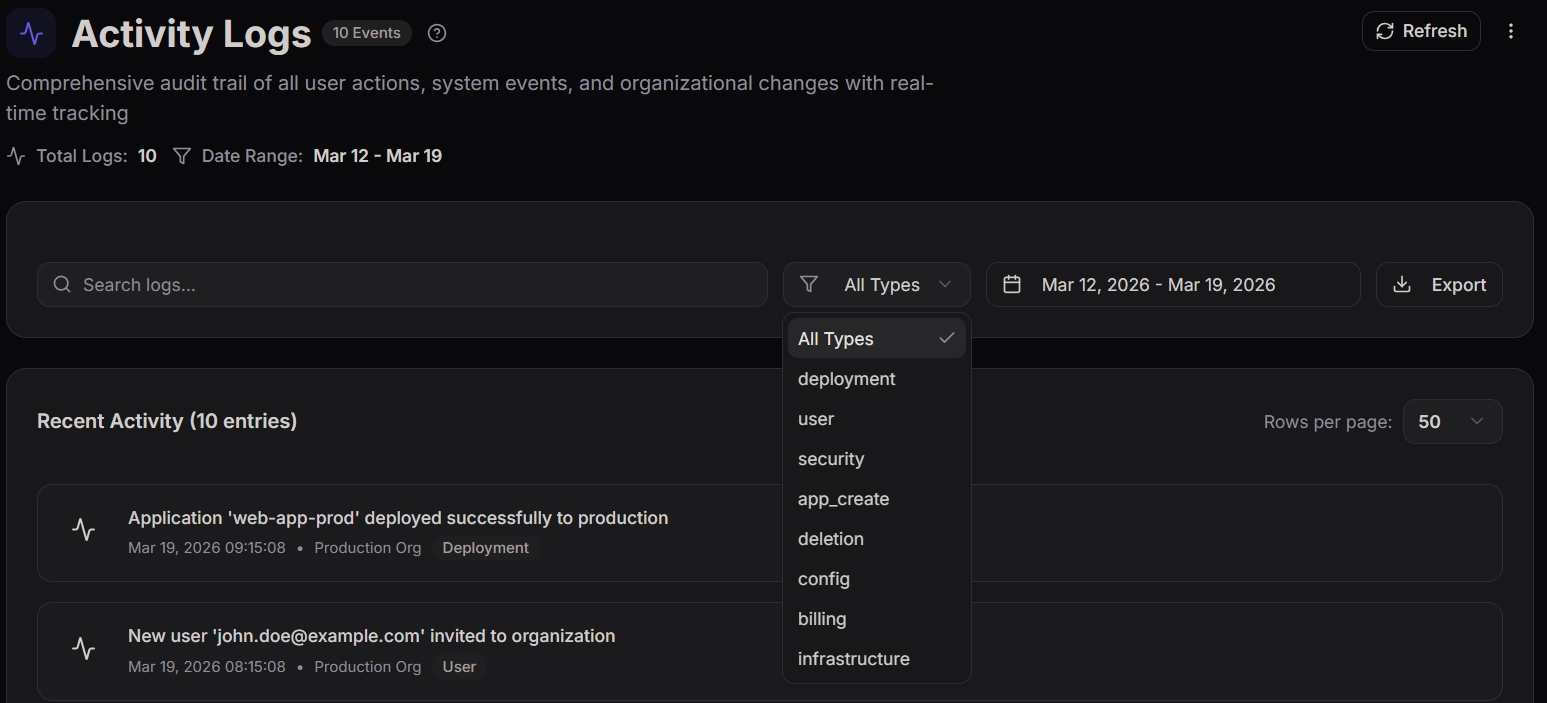
Task: Click the download icon on the Export button
Action: [1401, 284]
